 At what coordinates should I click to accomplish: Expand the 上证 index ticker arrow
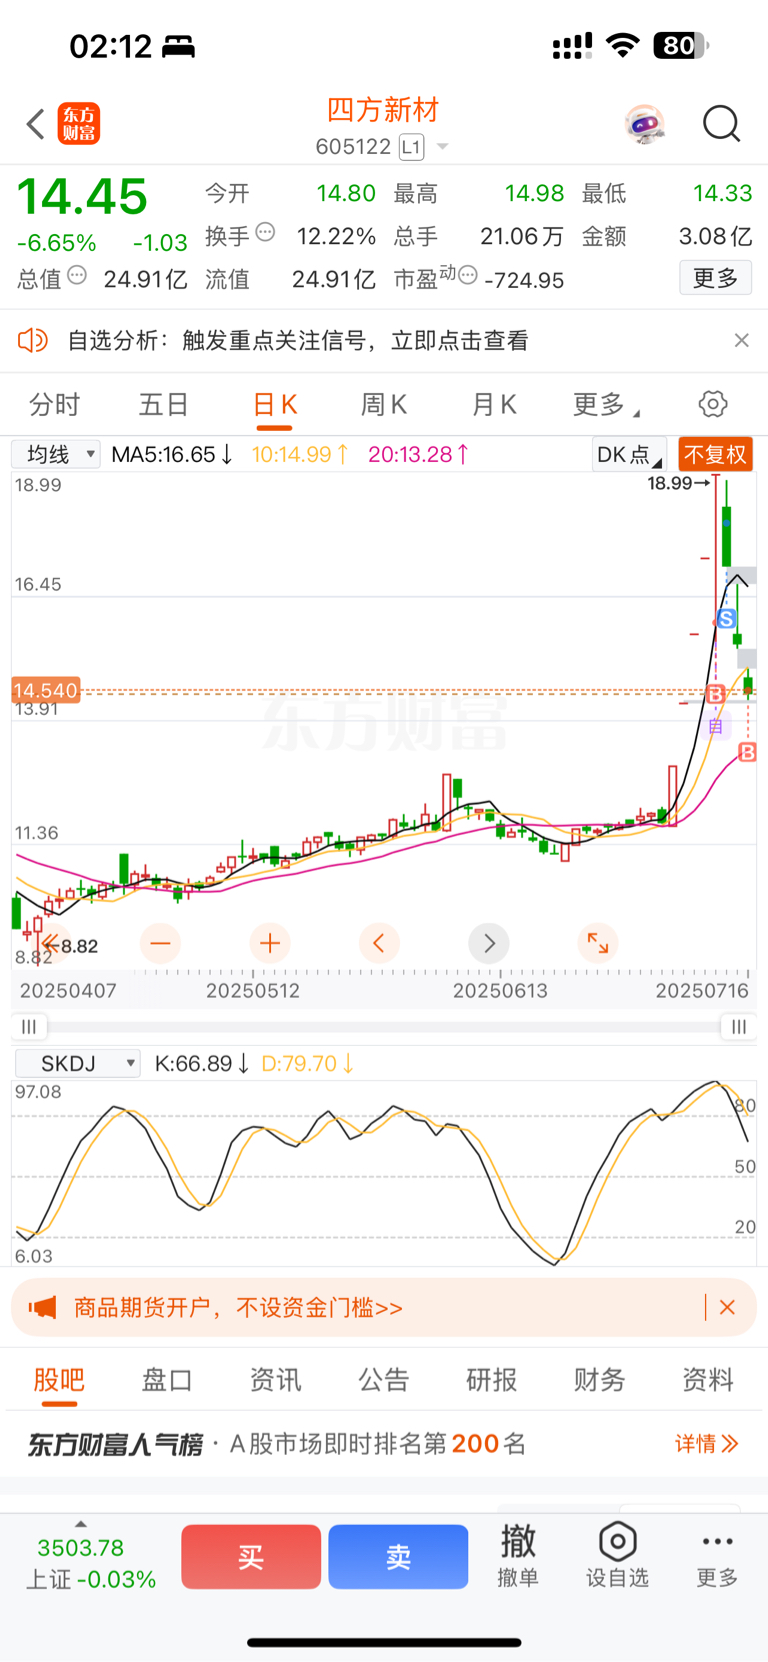(80, 1525)
